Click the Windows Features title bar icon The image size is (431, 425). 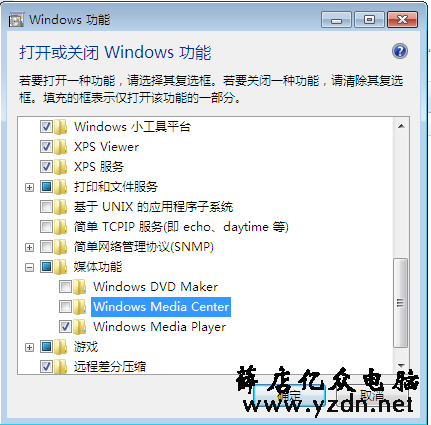(x=16, y=20)
